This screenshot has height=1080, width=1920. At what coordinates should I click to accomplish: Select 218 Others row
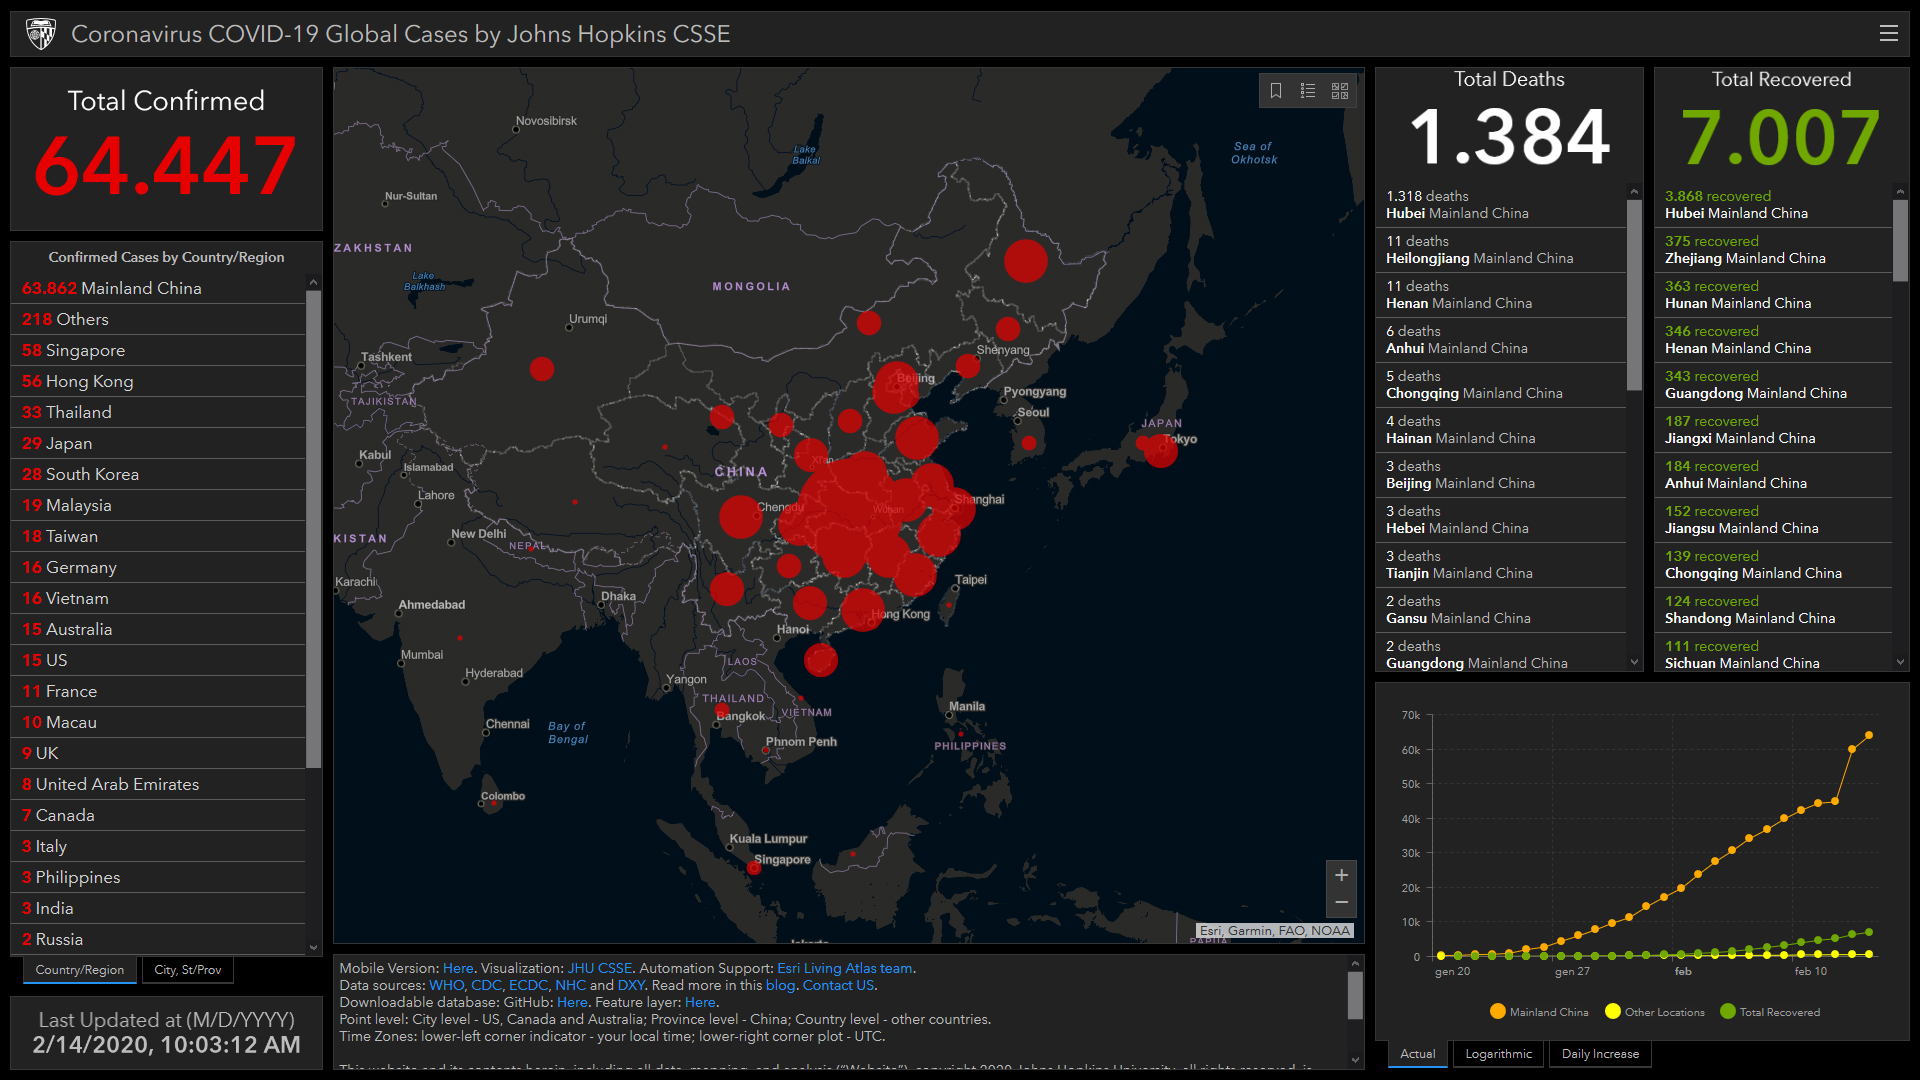click(158, 319)
